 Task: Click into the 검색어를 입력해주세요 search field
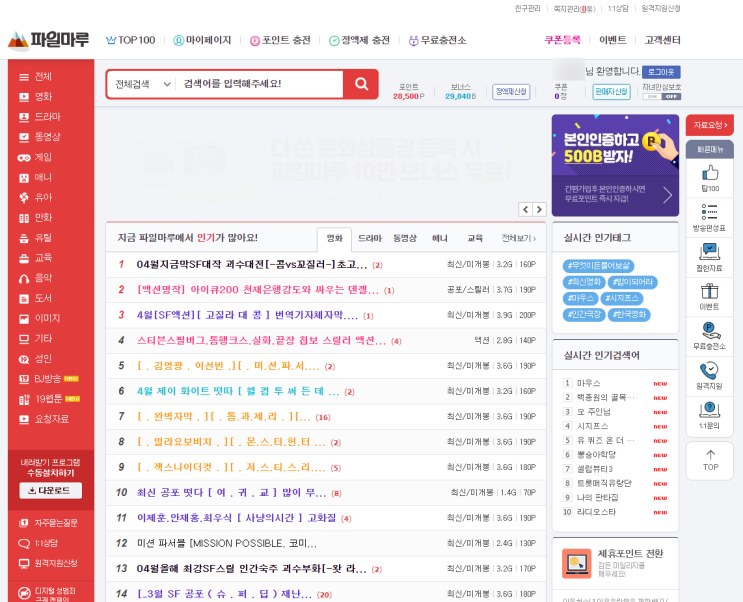point(259,84)
